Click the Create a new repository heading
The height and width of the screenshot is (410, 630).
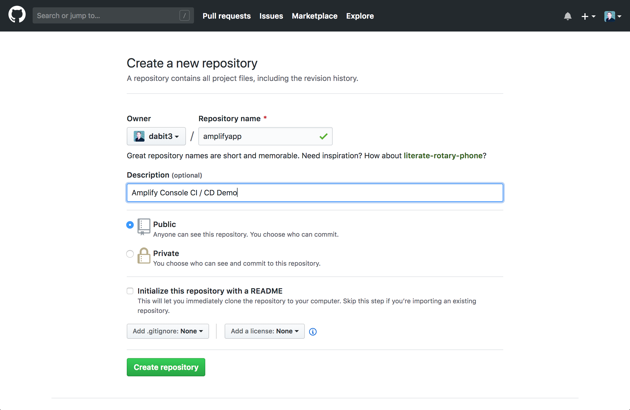(x=192, y=63)
